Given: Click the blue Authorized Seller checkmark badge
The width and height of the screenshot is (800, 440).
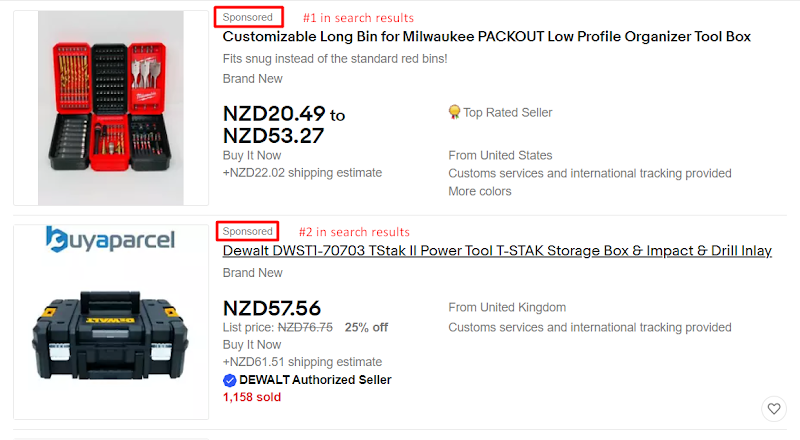Looking at the screenshot, I should tap(229, 380).
